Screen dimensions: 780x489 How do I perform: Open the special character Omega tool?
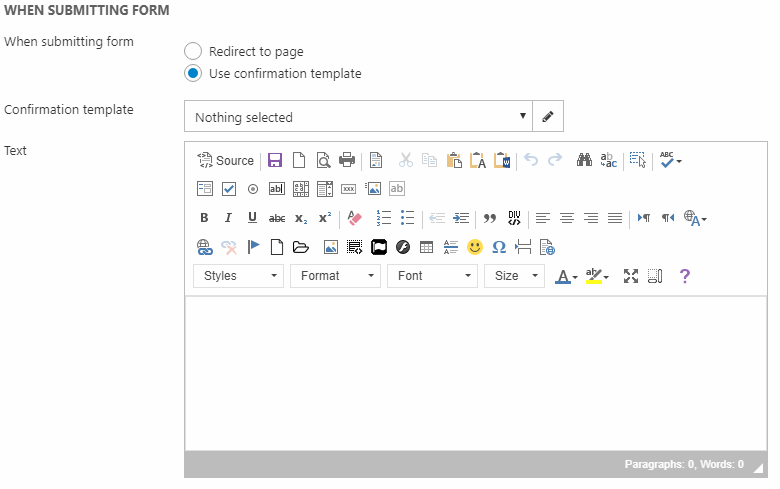(x=499, y=247)
